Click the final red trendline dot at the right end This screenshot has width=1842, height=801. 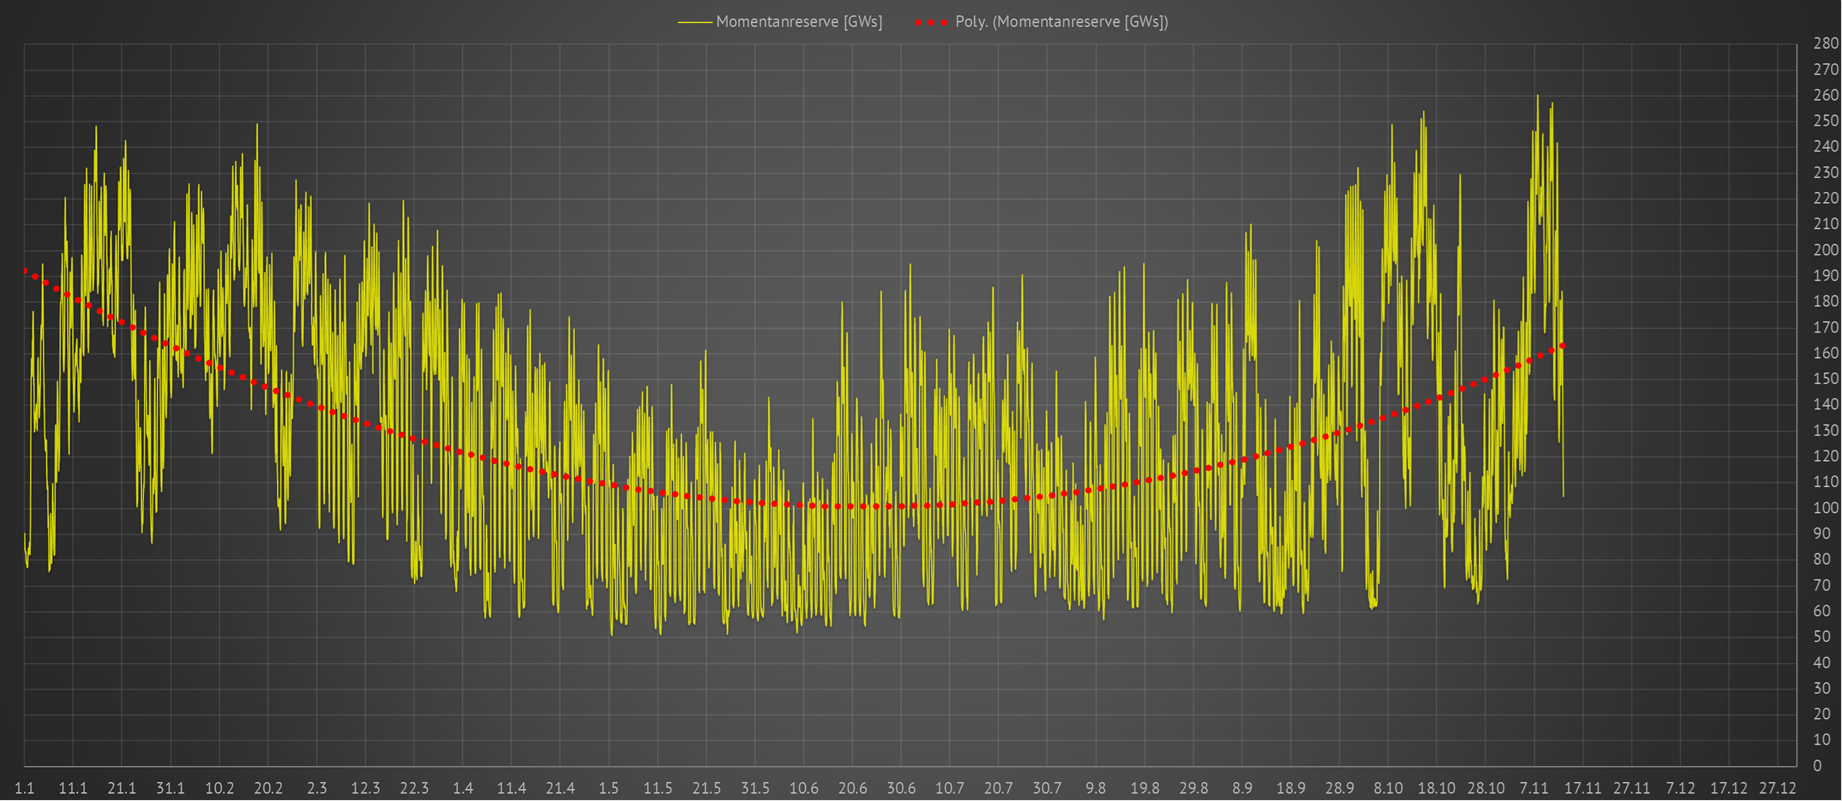(1562, 346)
